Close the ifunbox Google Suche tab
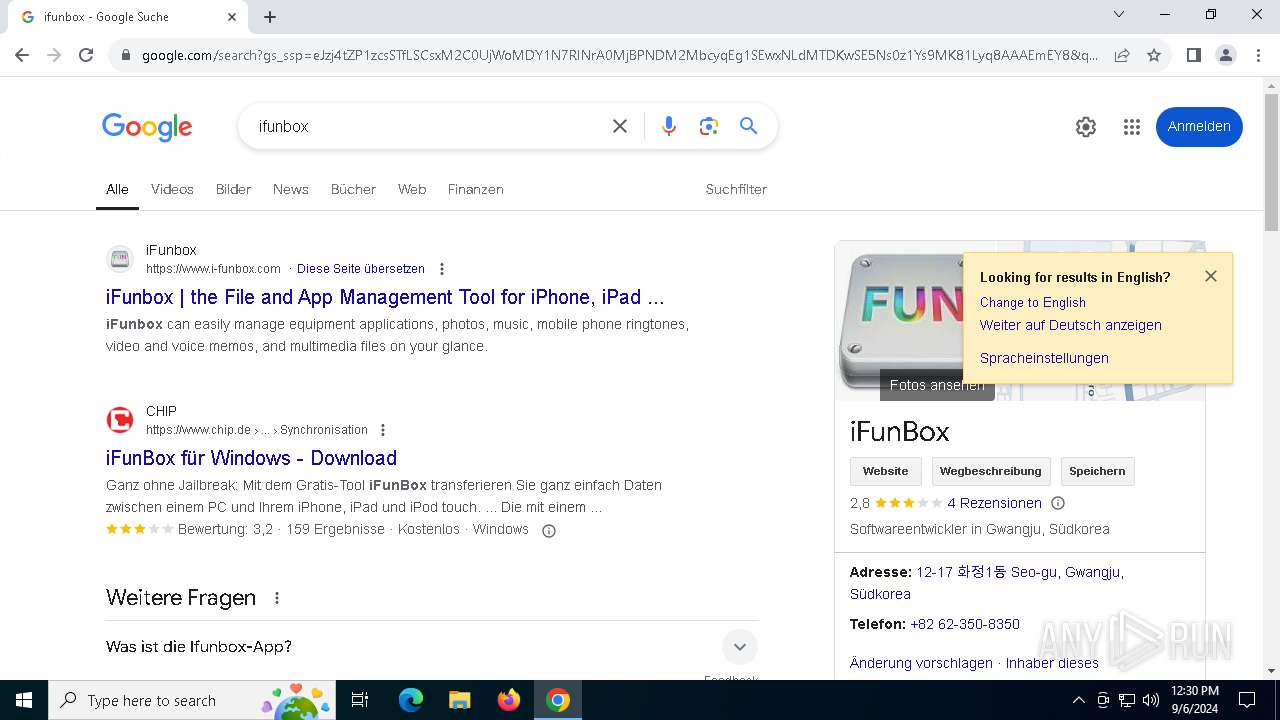The width and height of the screenshot is (1280, 720). click(232, 17)
